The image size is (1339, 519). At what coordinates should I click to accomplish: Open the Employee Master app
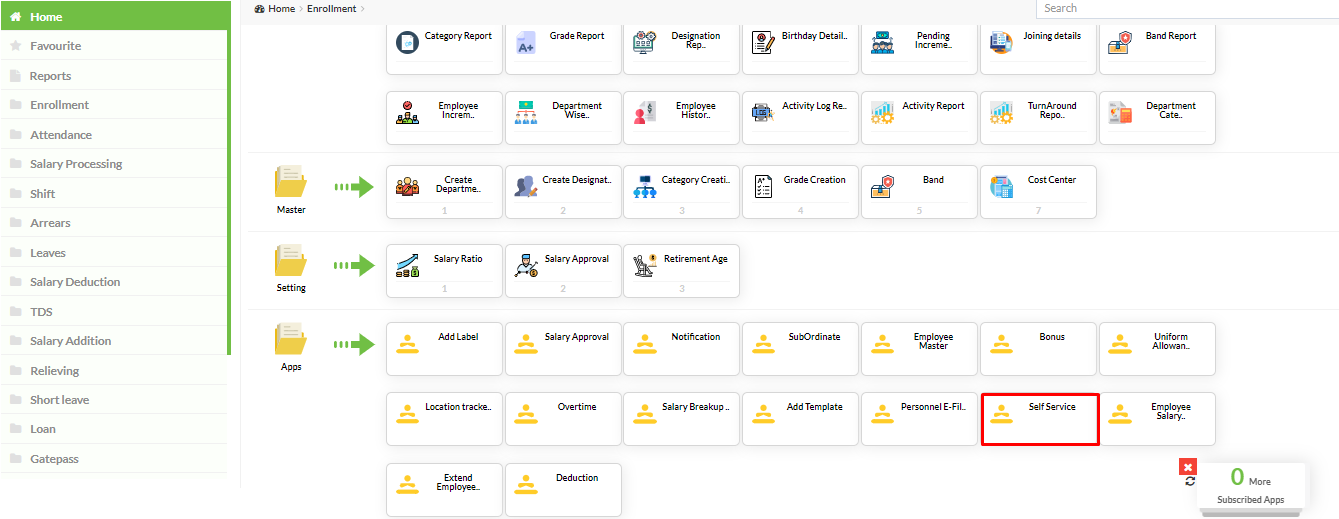click(919, 349)
